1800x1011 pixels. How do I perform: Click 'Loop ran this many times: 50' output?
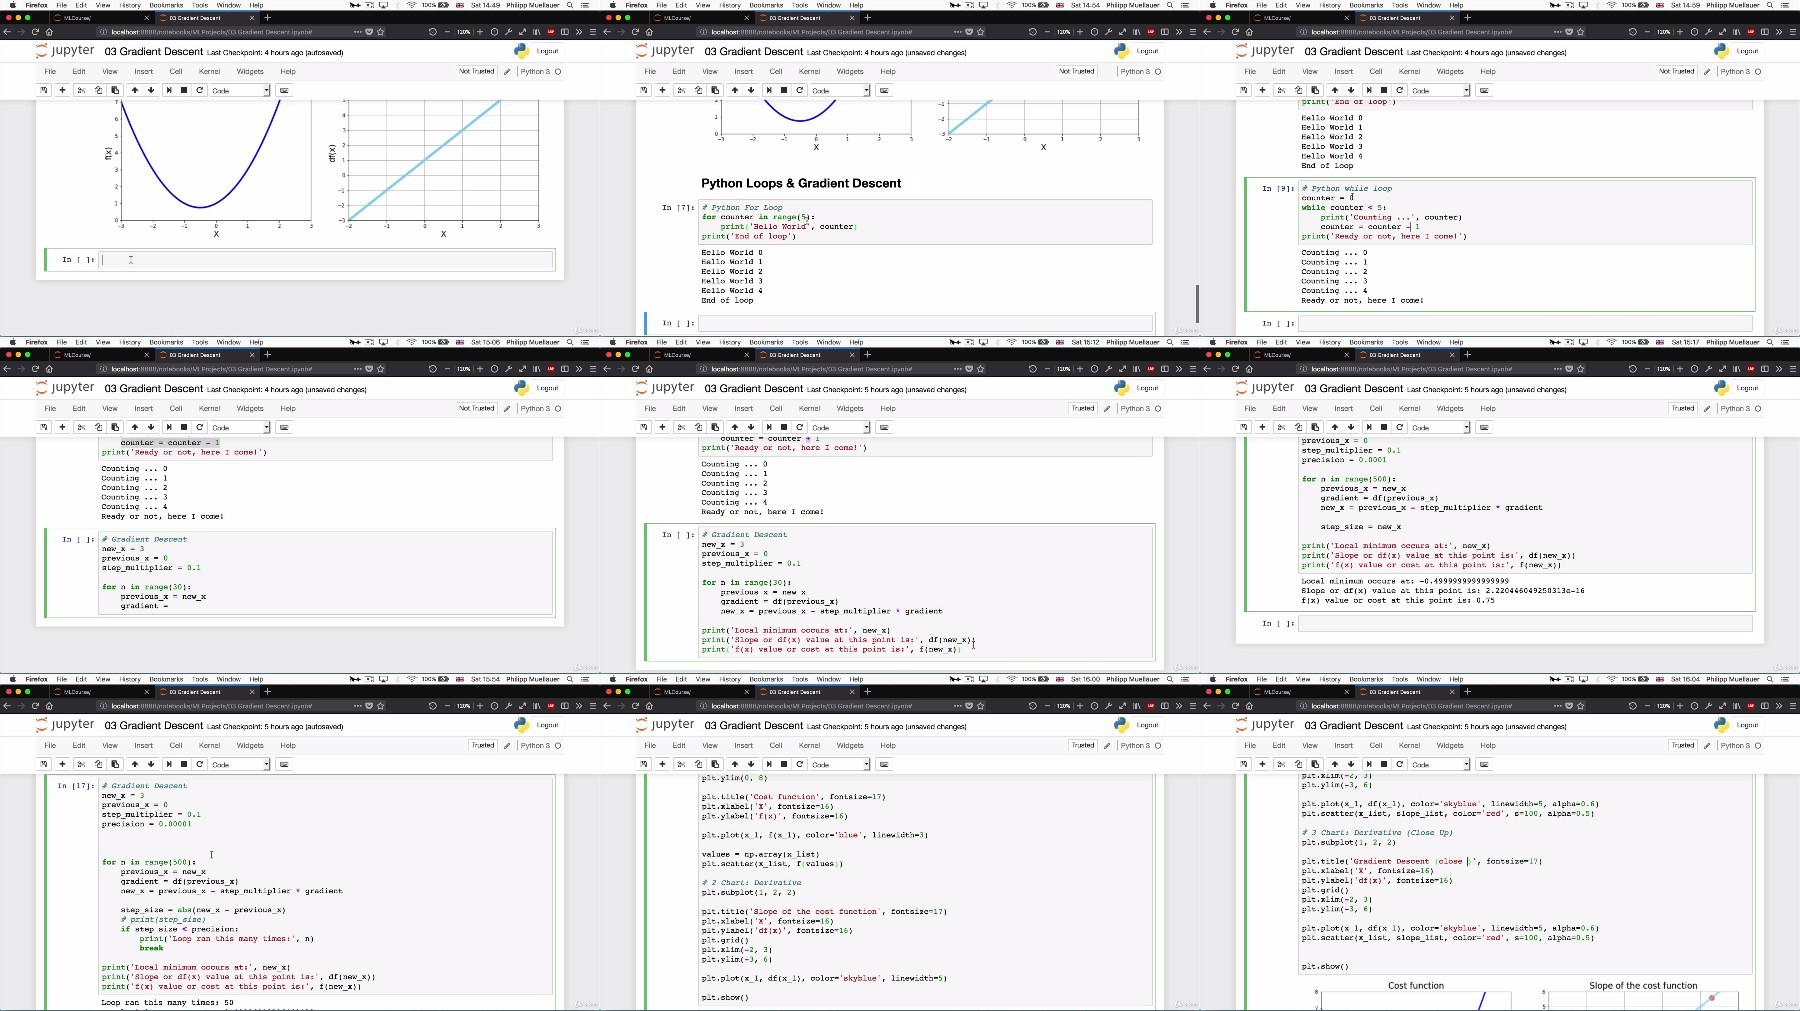[x=167, y=1002]
